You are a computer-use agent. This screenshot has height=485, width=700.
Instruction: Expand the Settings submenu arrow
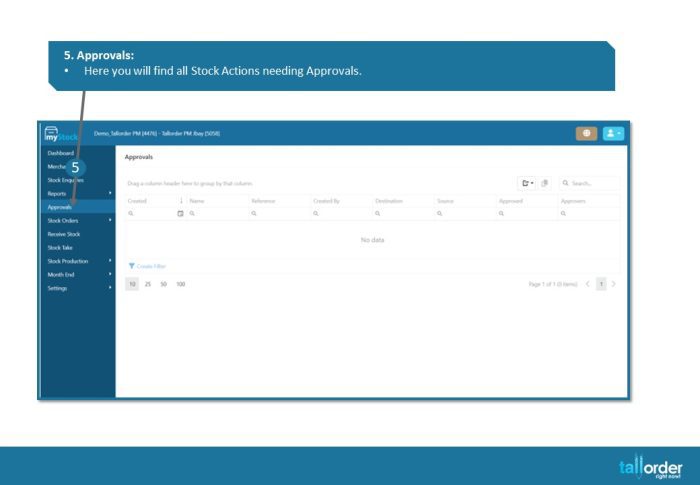click(x=110, y=288)
